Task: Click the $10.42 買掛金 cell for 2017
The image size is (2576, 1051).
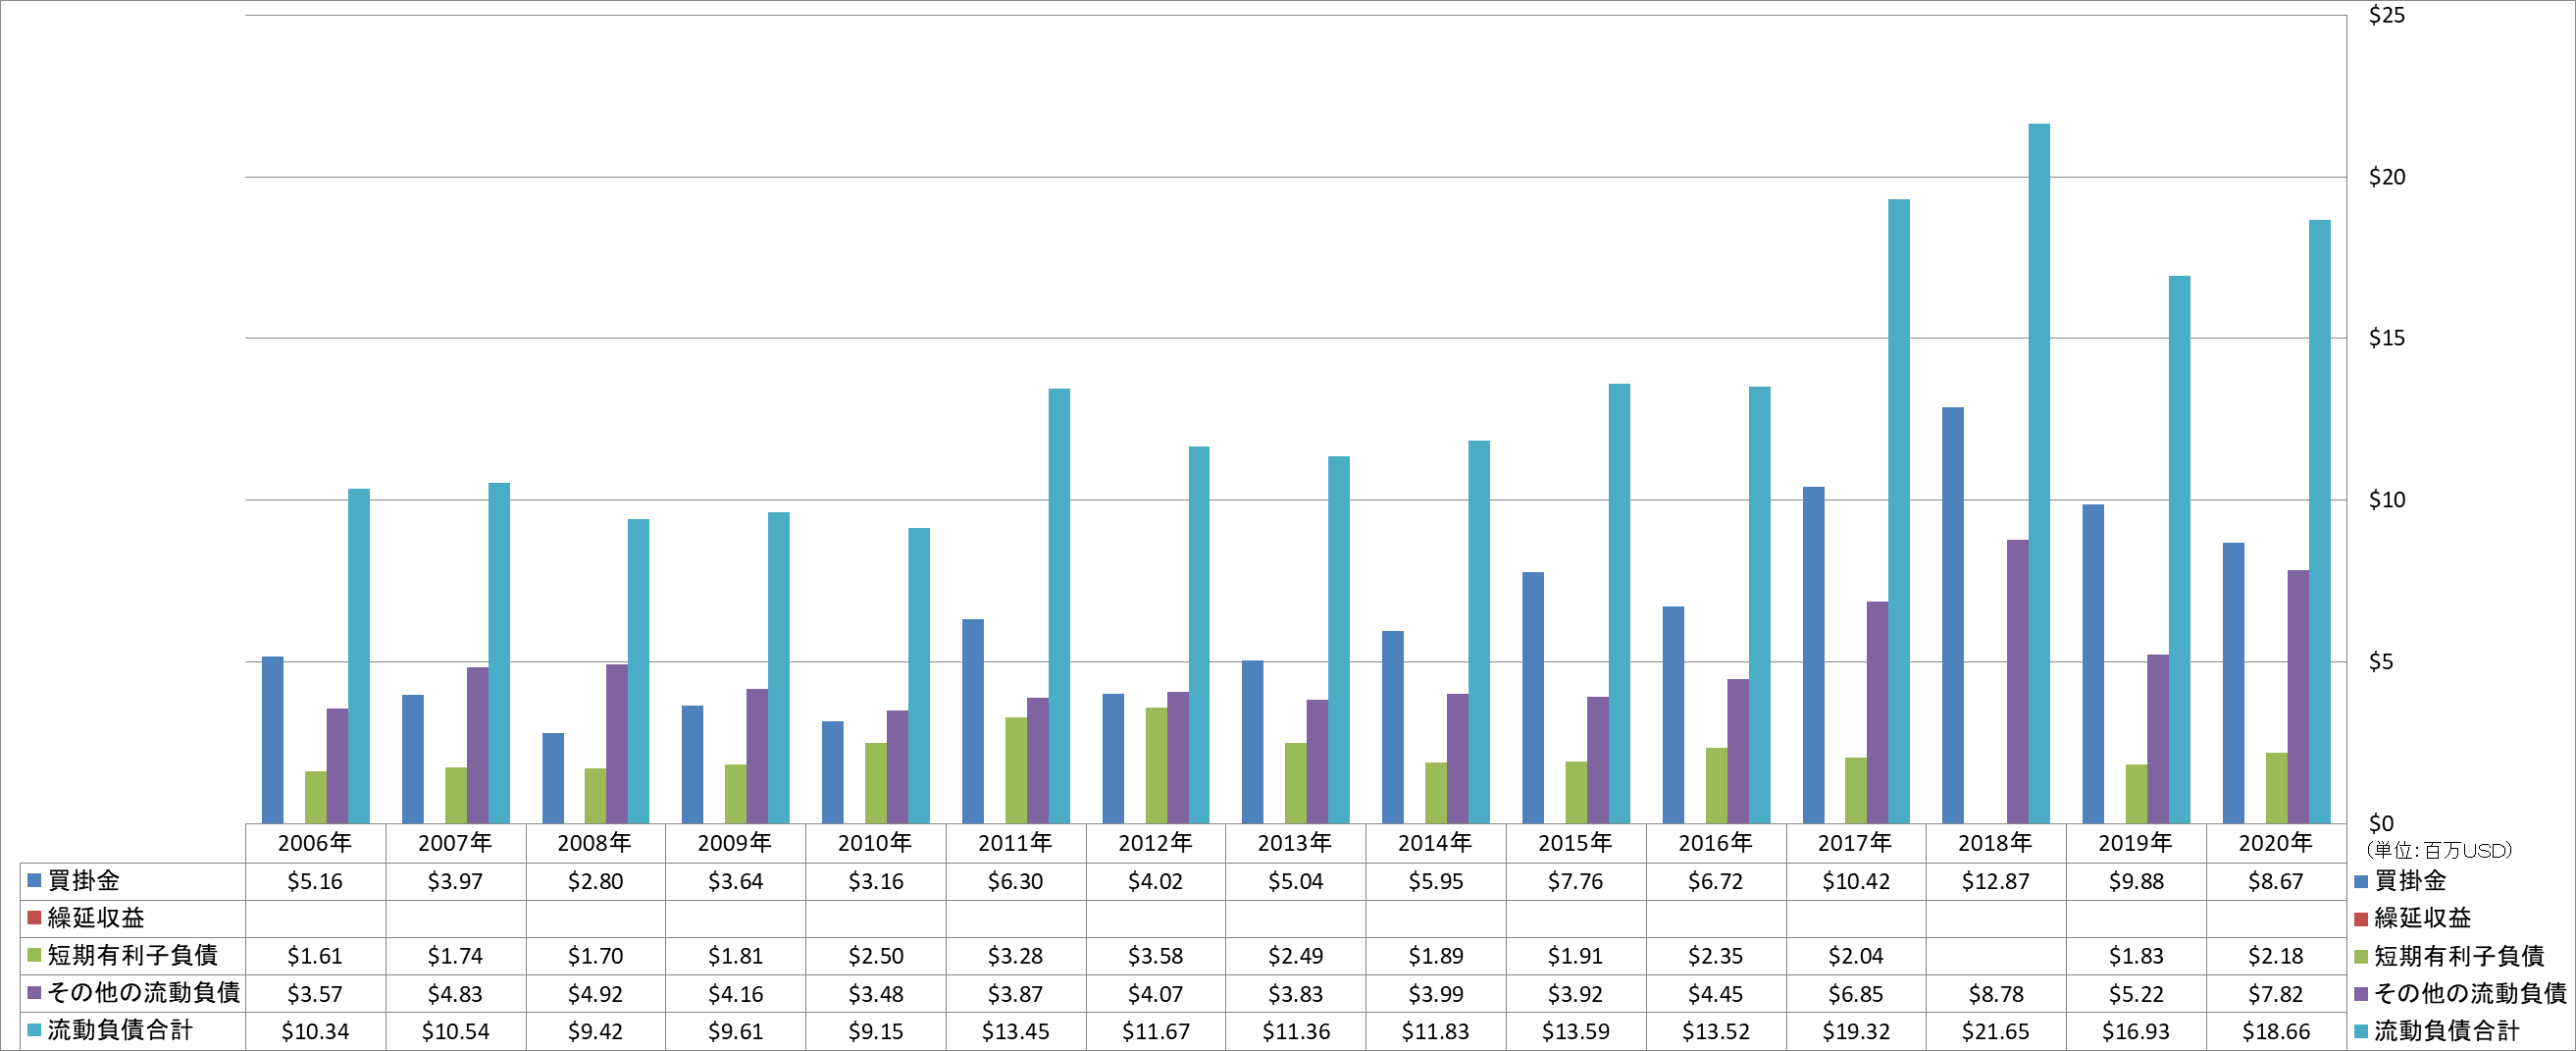Action: (x=1855, y=881)
